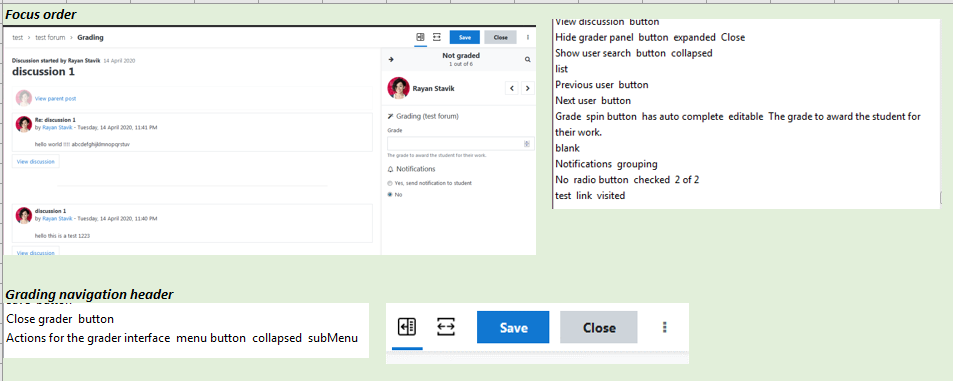Click the 'Notifications grouping' text line
953x381 pixels.
click(606, 163)
